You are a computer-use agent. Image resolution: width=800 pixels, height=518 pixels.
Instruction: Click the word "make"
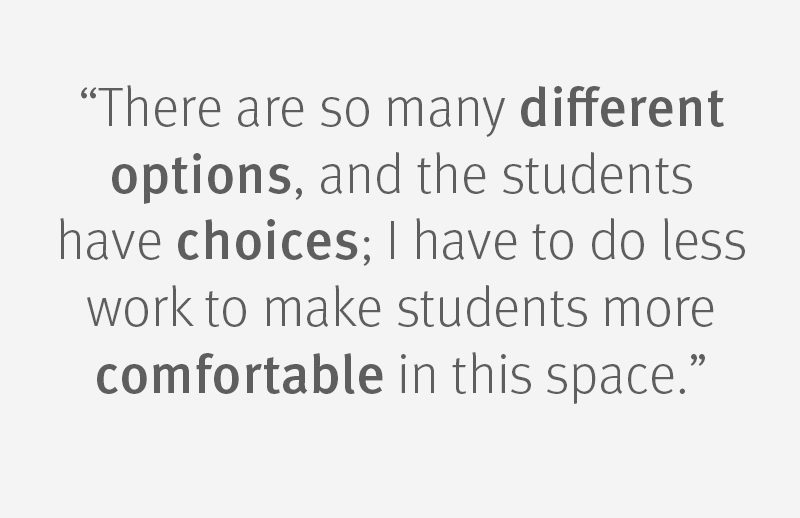coord(323,308)
